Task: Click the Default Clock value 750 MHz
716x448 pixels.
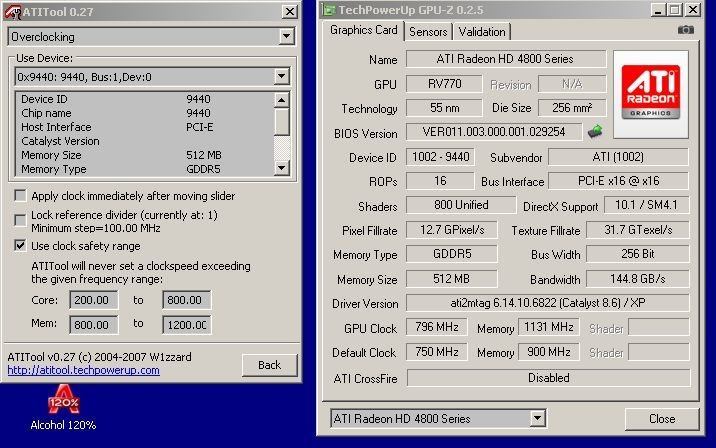Action: [x=437, y=352]
